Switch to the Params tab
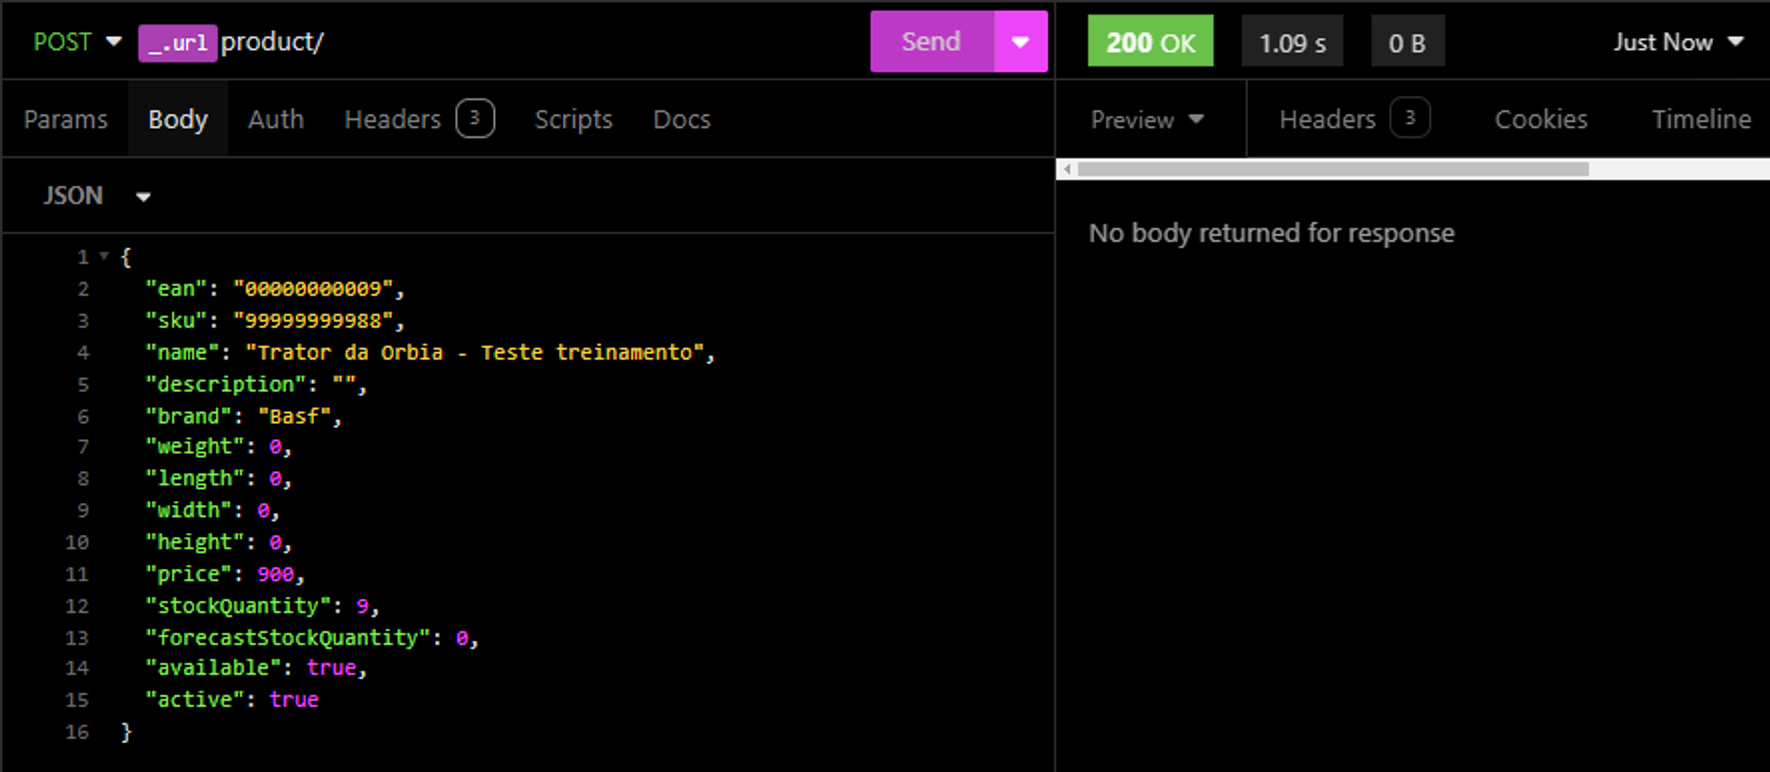 [x=65, y=119]
